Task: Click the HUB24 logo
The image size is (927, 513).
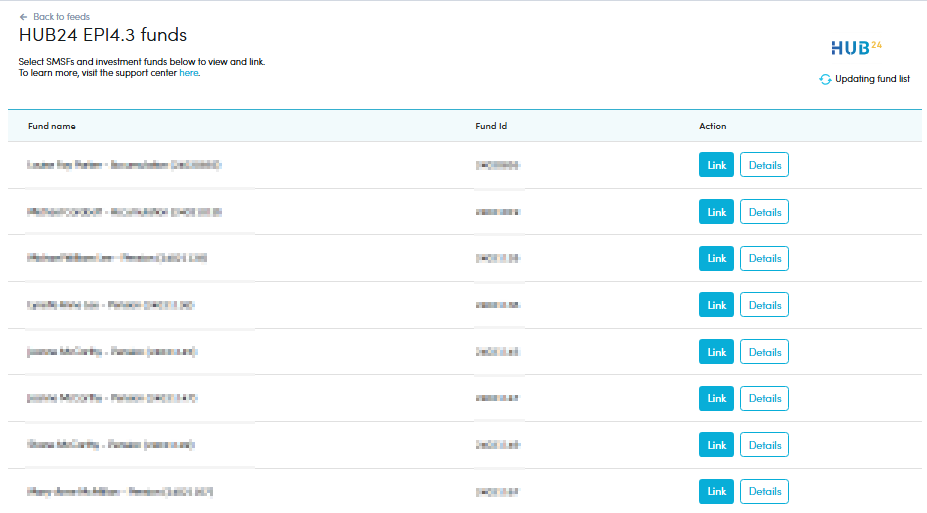Action: (x=856, y=47)
